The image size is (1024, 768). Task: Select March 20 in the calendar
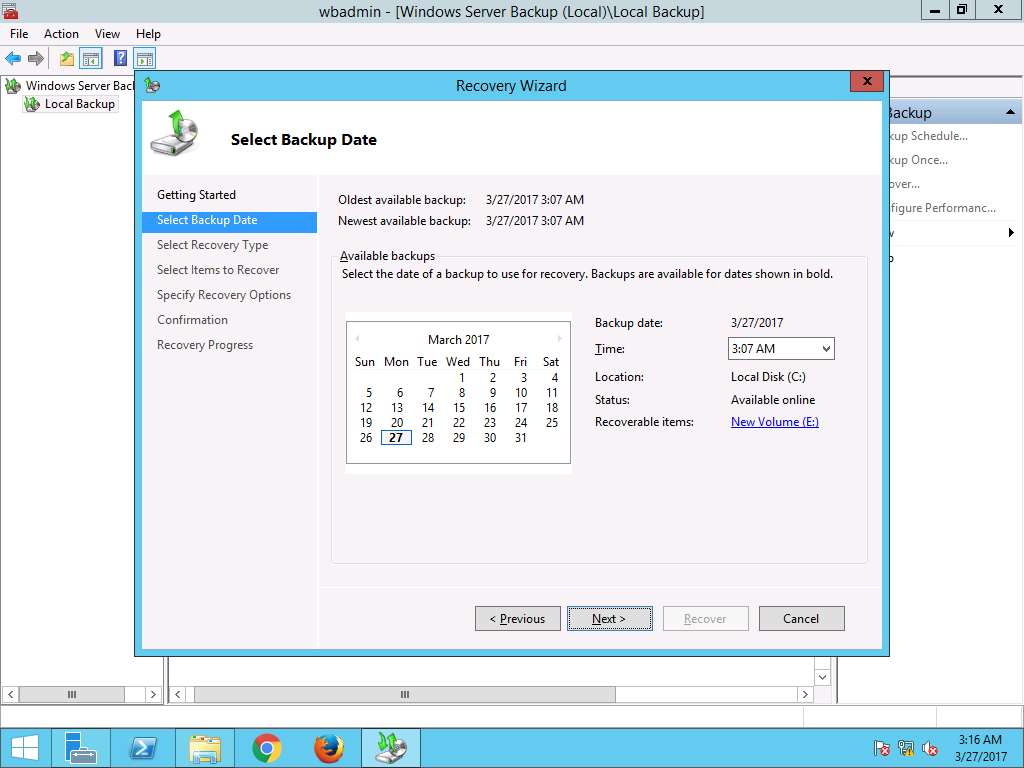pos(397,423)
